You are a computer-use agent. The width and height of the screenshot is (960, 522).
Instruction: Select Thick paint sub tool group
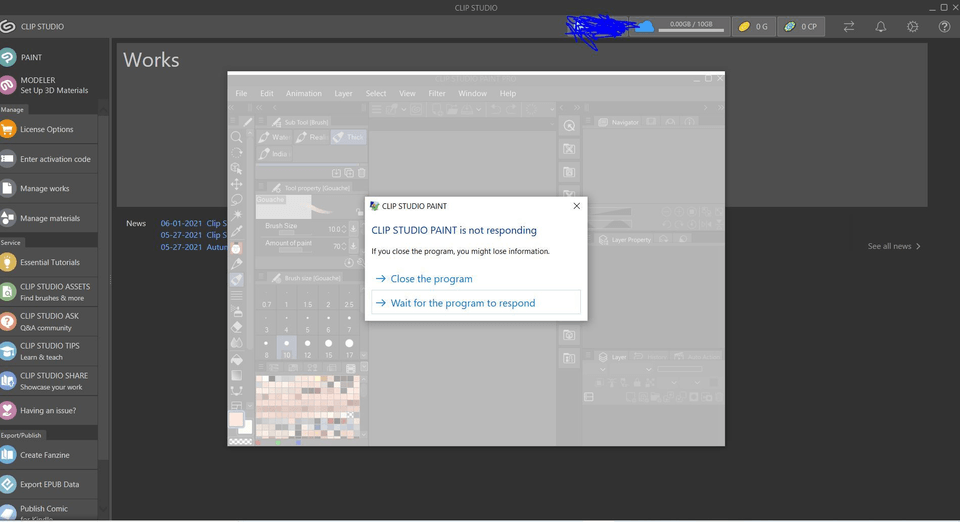click(x=348, y=137)
